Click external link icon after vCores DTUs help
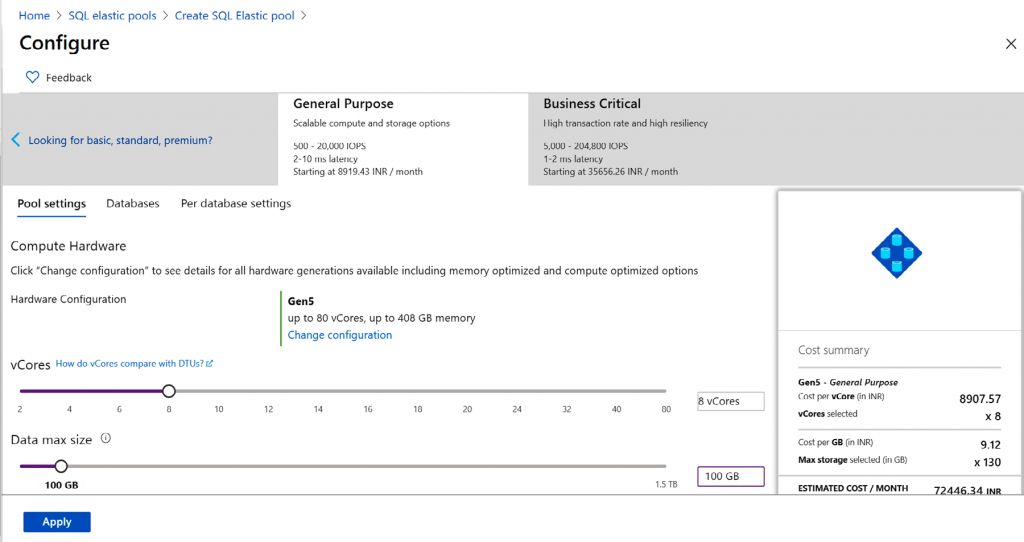This screenshot has width=1024, height=542. tap(209, 364)
